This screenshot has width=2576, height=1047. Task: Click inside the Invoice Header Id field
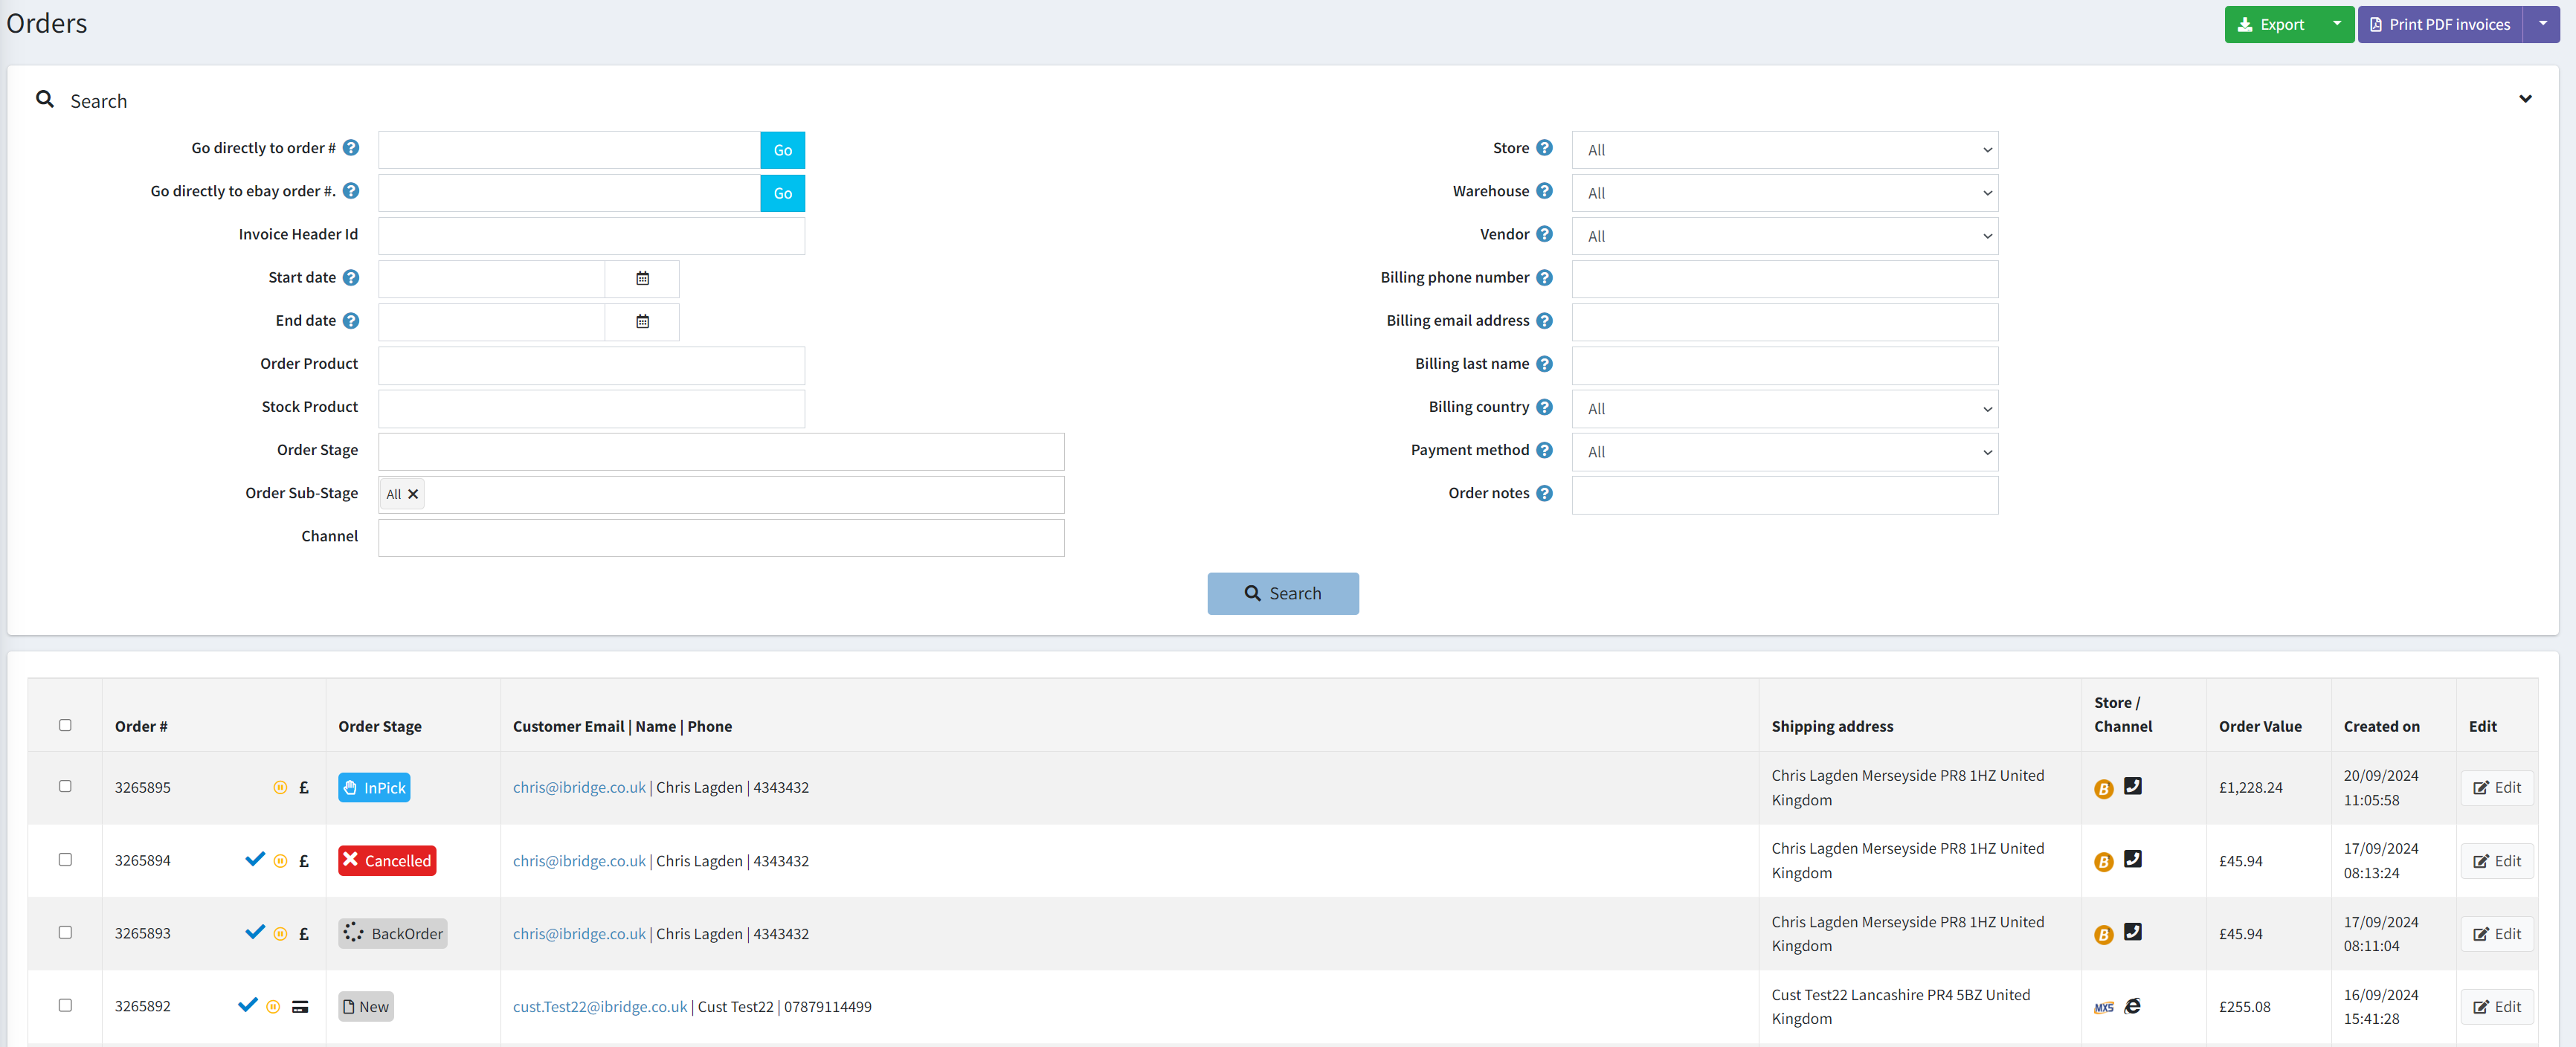click(x=591, y=235)
